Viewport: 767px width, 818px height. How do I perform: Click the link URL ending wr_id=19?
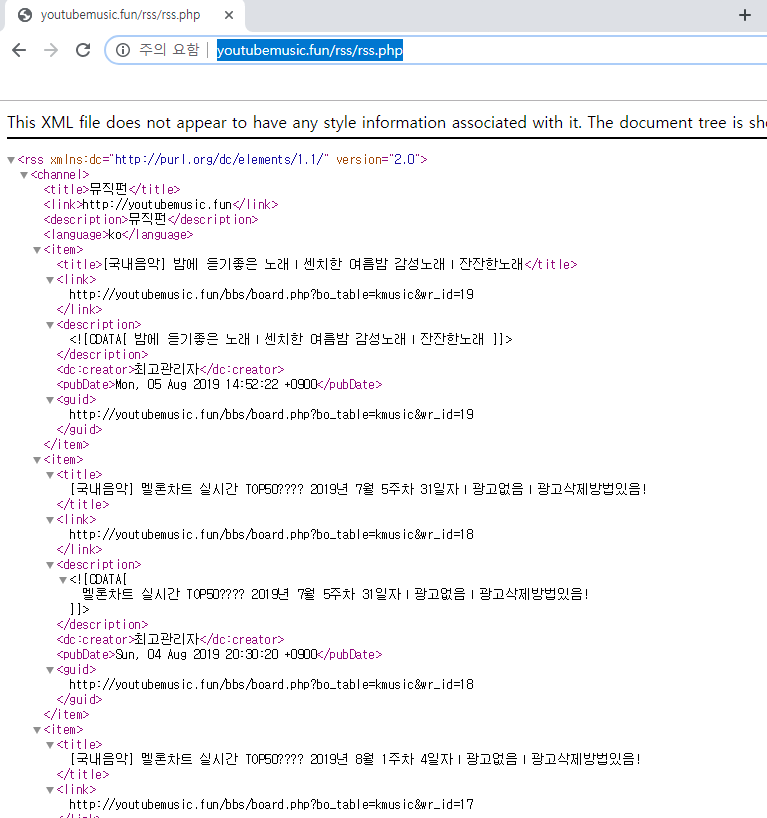[x=271, y=295]
